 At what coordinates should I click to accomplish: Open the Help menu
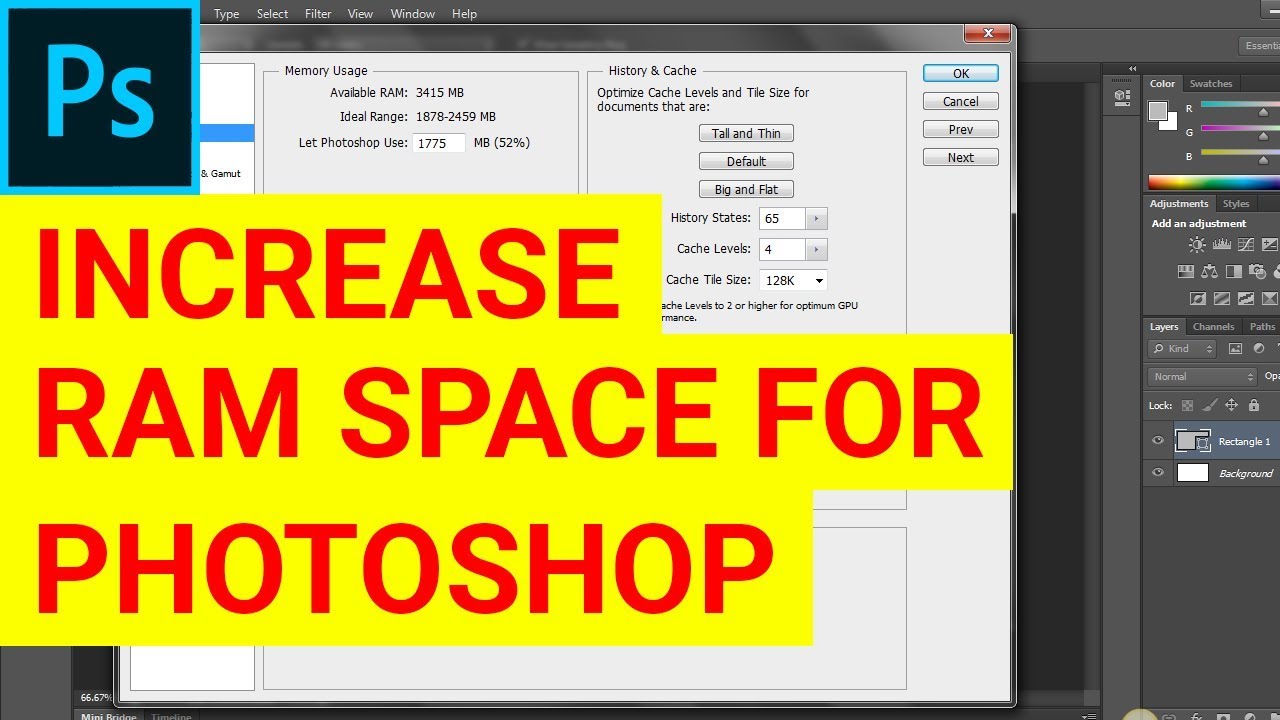coord(464,14)
